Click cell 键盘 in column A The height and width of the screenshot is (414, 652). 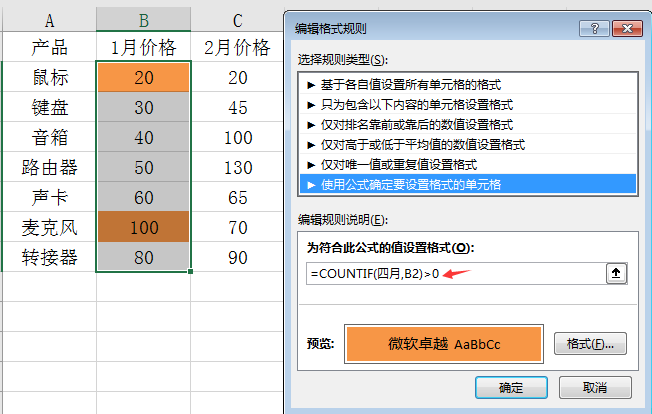[49, 107]
